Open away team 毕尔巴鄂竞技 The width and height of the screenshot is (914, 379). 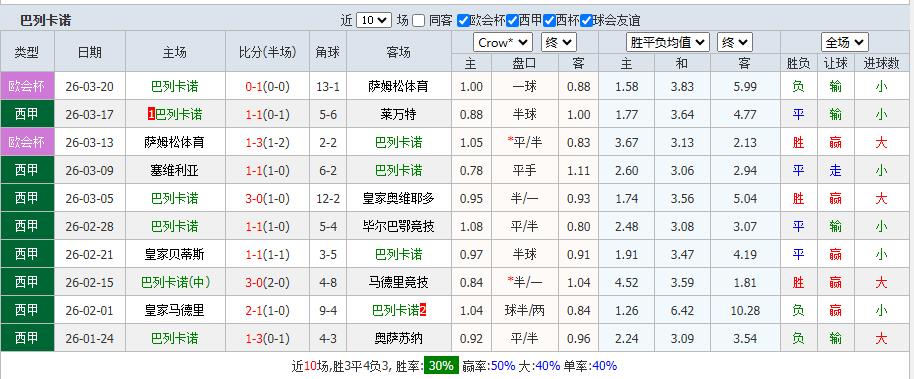(399, 227)
